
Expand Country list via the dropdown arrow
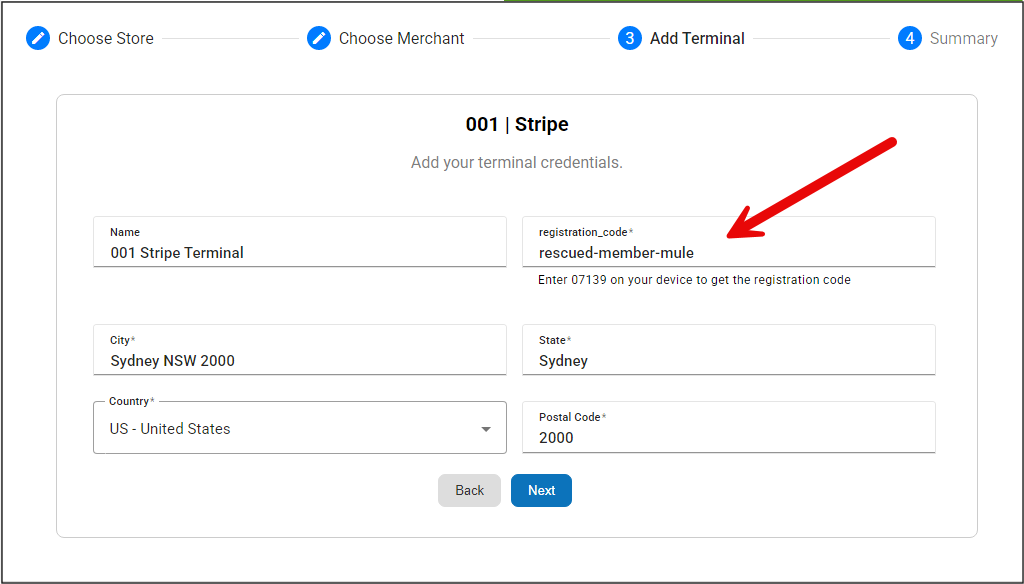click(x=486, y=429)
